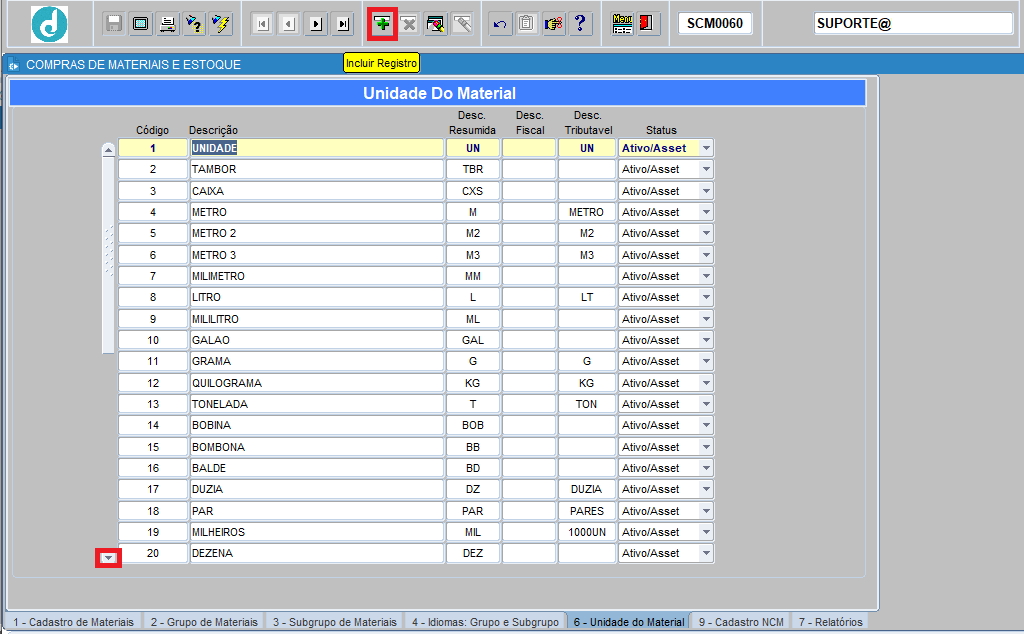Click the 'Status' column header

[661, 130]
